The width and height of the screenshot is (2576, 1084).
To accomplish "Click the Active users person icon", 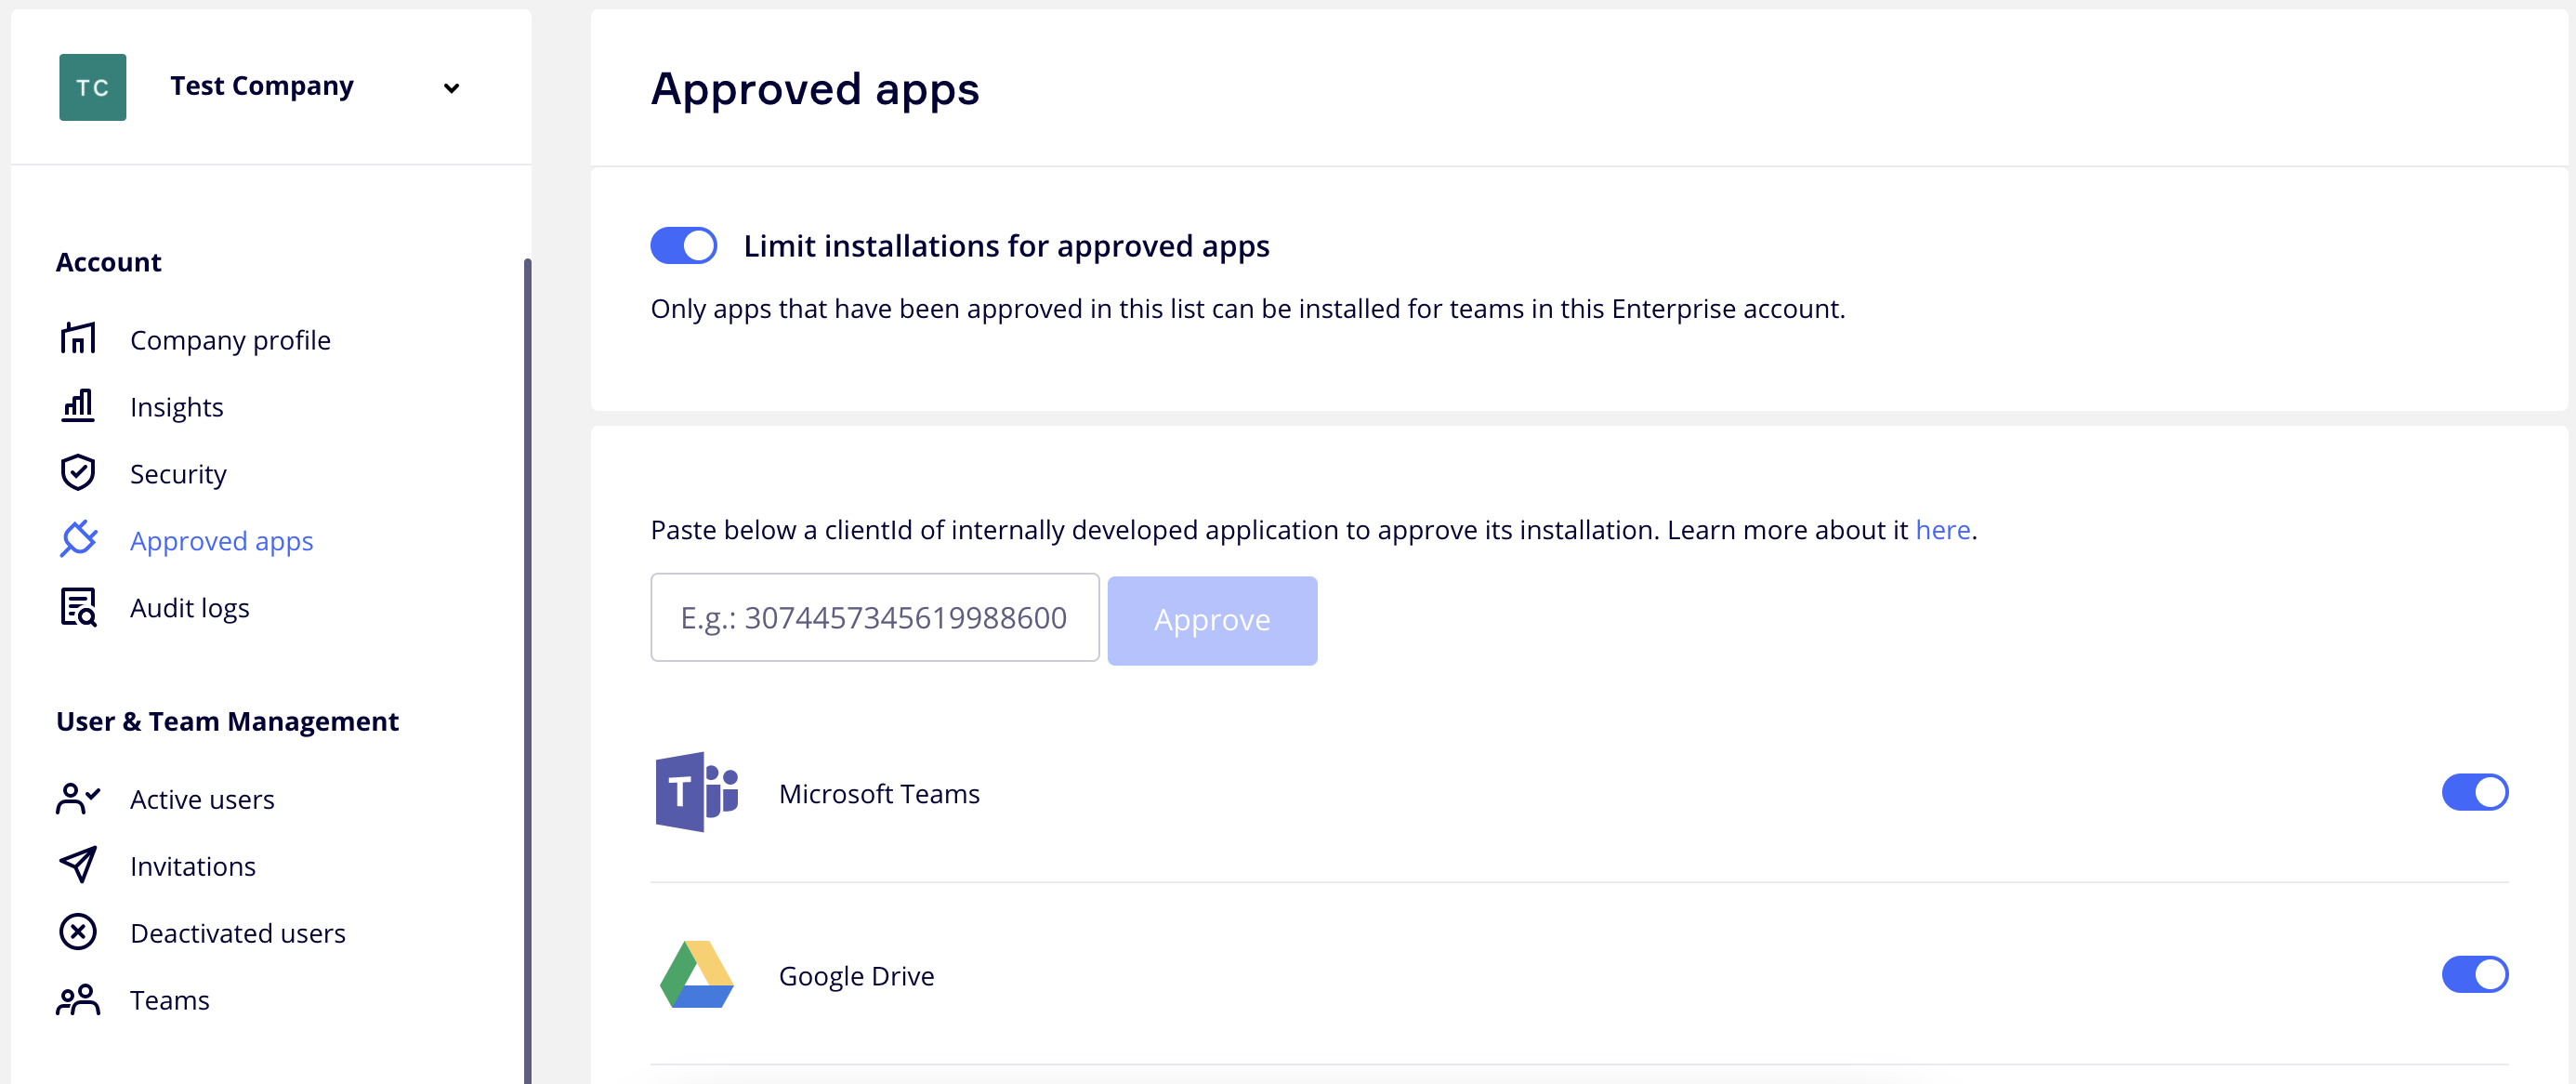I will [78, 798].
